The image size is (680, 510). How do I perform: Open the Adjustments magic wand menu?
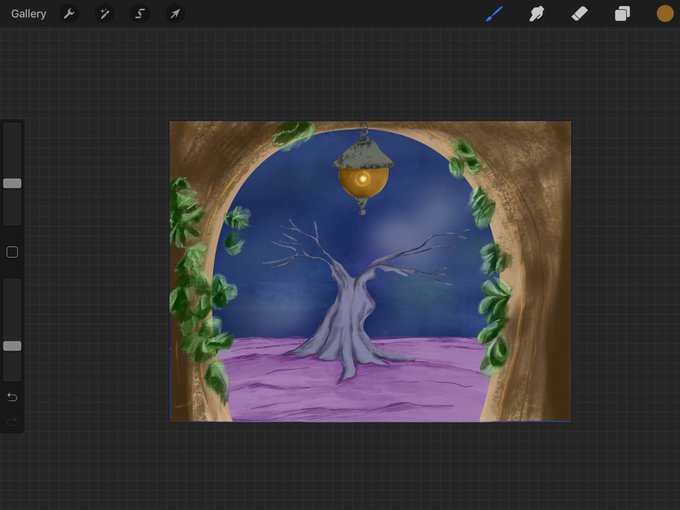click(x=105, y=14)
